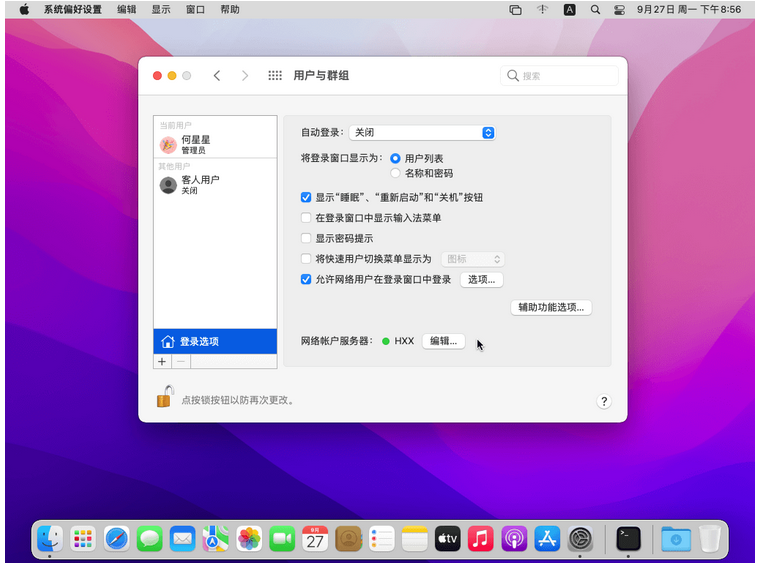Open Apple TV from the Dock
757x563 pixels.
tap(448, 538)
